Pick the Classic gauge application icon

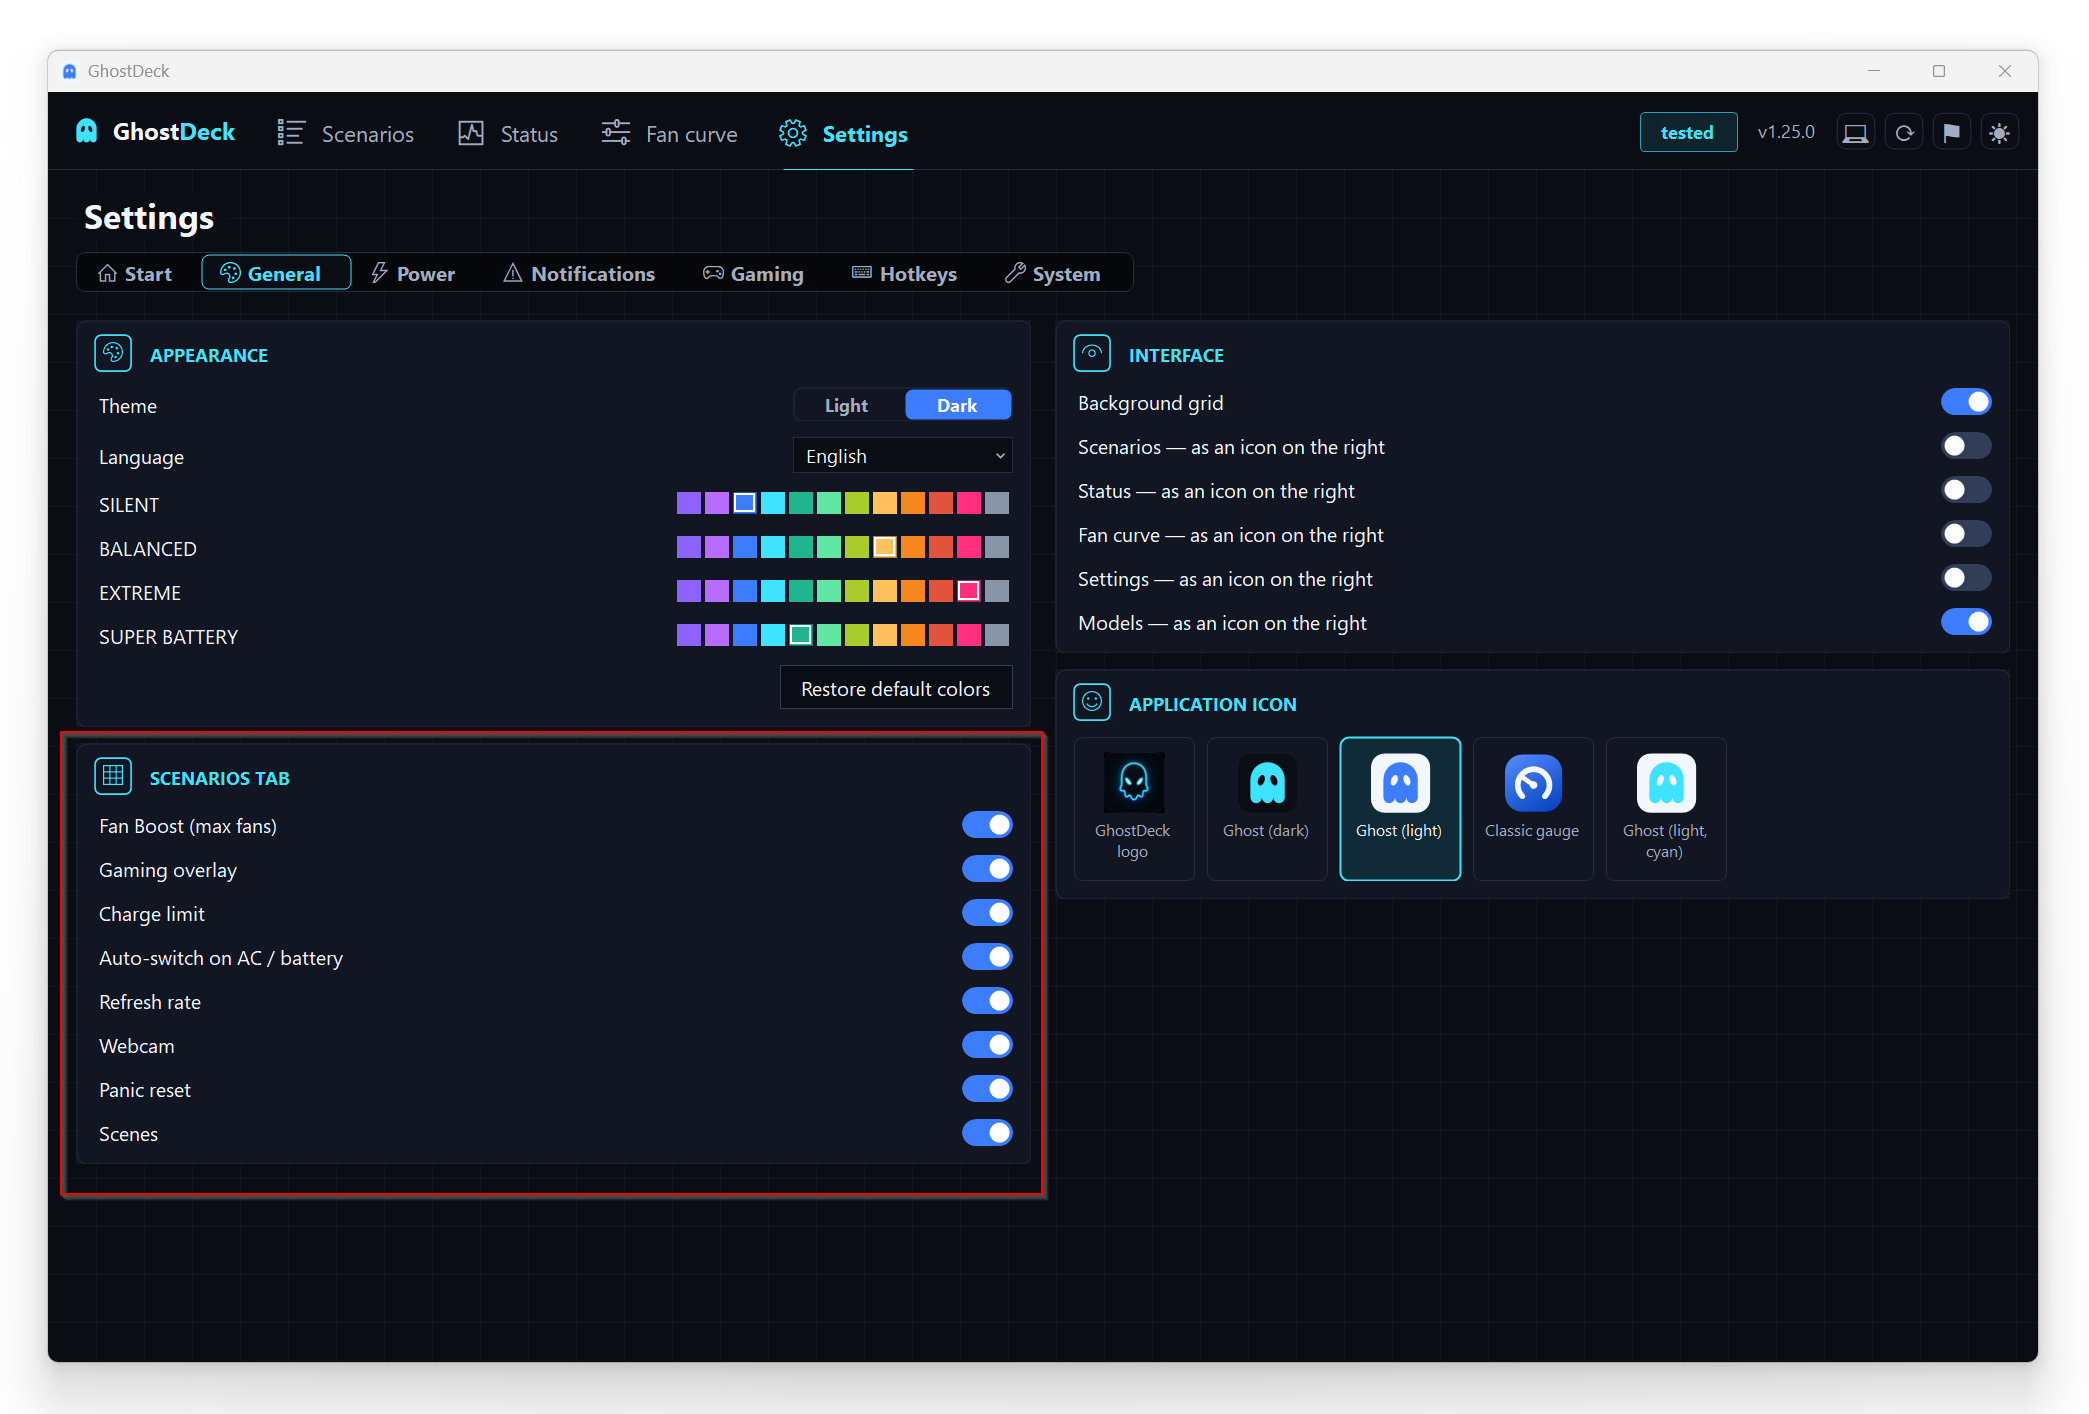tap(1532, 808)
